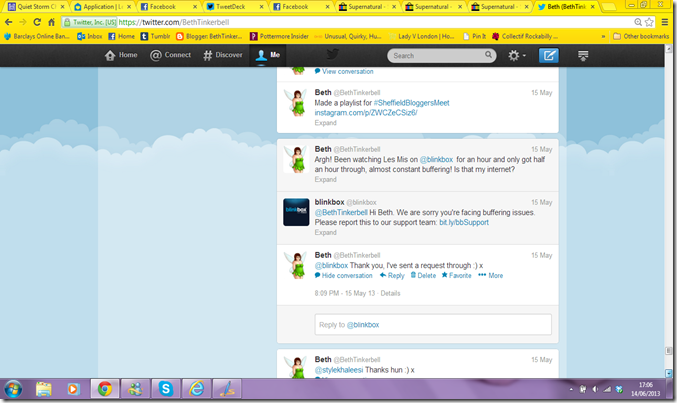The height and width of the screenshot is (403, 677).
Task: Open More options on Thank you tweet
Action: [x=490, y=276]
